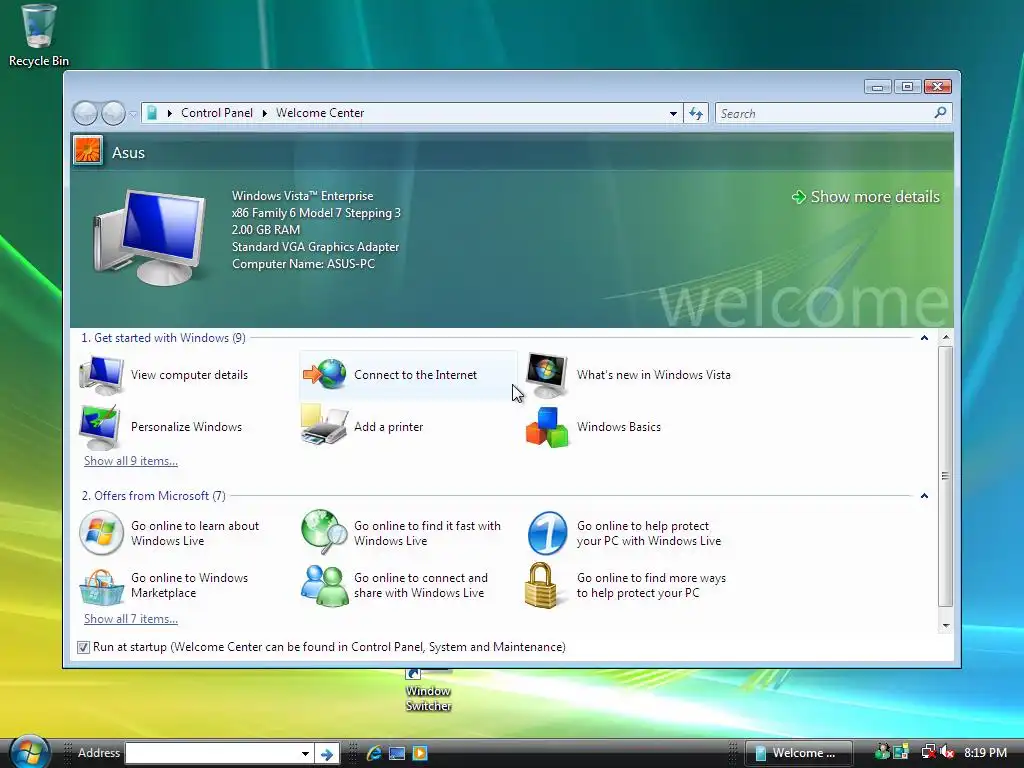Viewport: 1024px width, 768px height.
Task: Open the taskbar Address field dropdown
Action: [305, 754]
